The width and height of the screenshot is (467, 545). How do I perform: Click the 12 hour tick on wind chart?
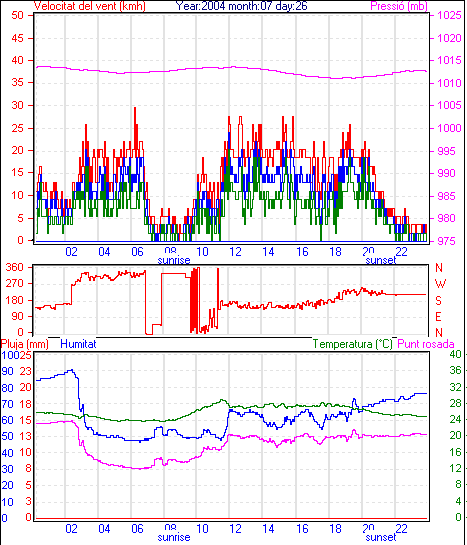click(235, 251)
